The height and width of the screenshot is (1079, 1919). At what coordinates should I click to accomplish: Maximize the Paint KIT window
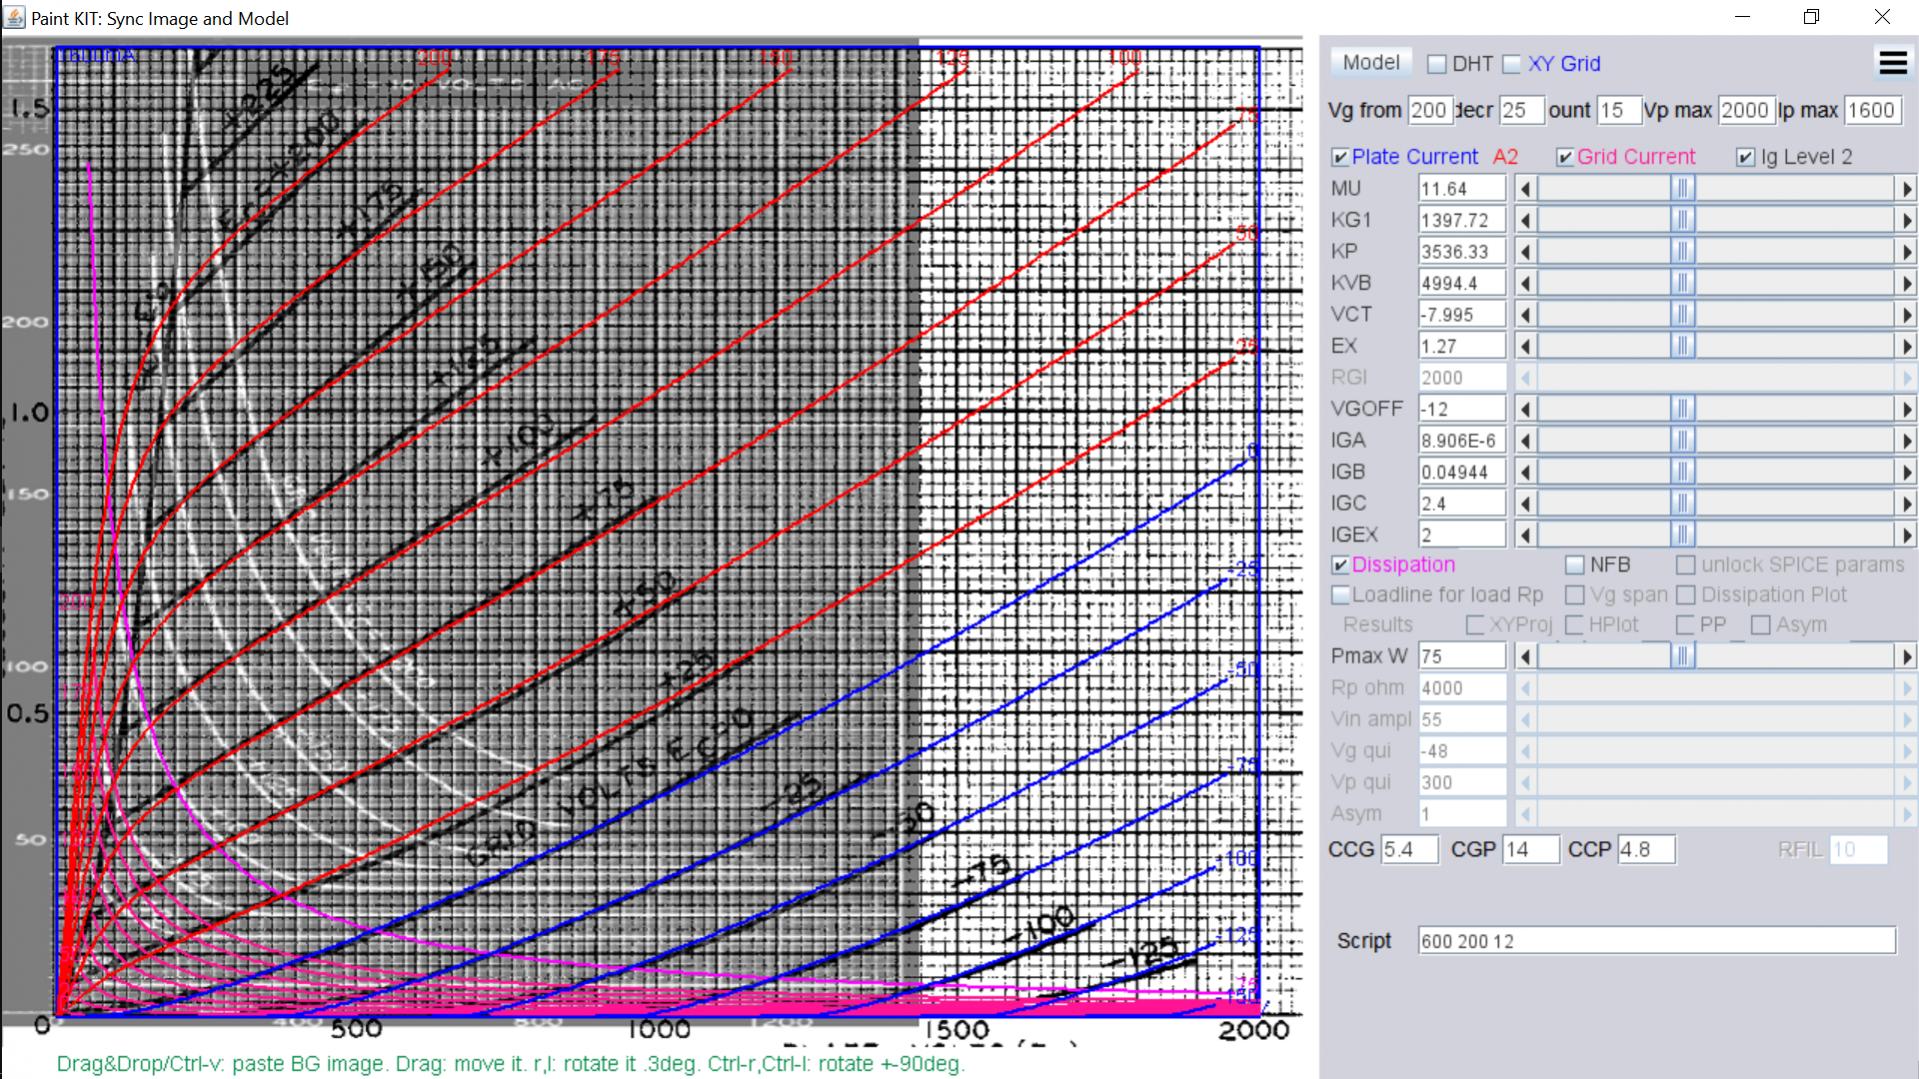(1811, 17)
